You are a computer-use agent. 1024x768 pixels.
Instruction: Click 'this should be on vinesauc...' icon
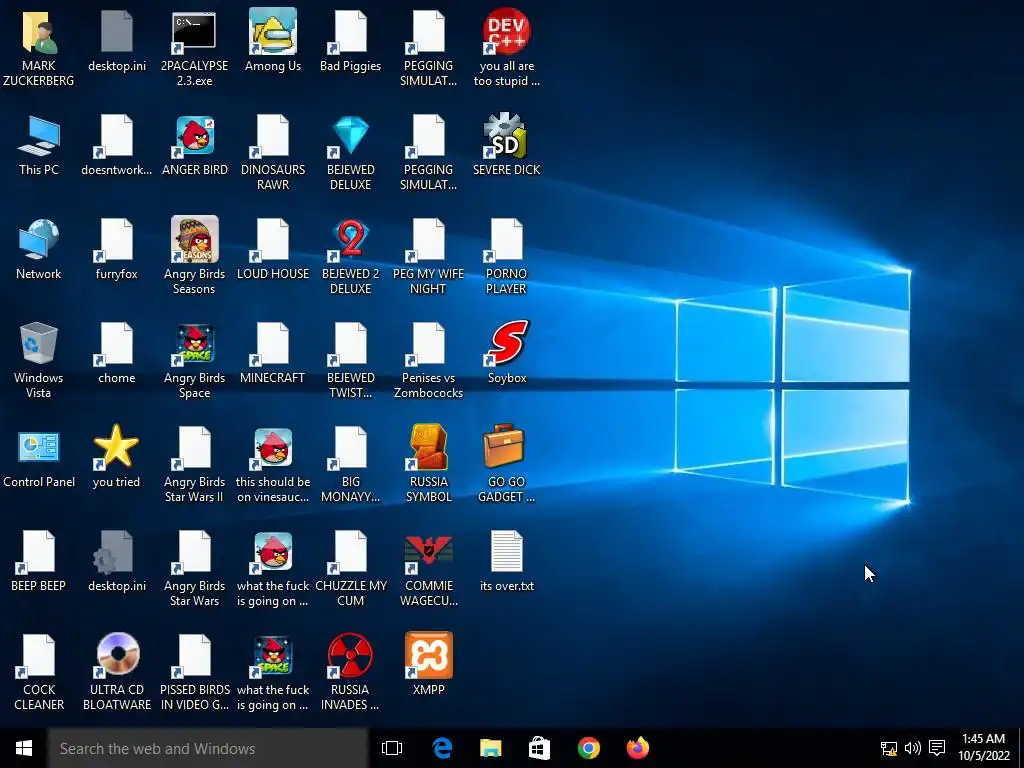pos(272,447)
